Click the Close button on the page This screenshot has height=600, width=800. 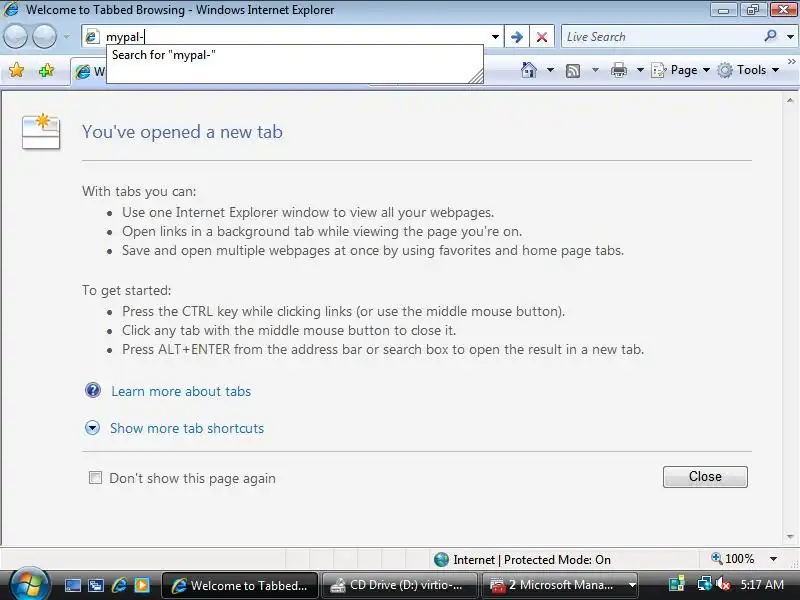point(705,477)
